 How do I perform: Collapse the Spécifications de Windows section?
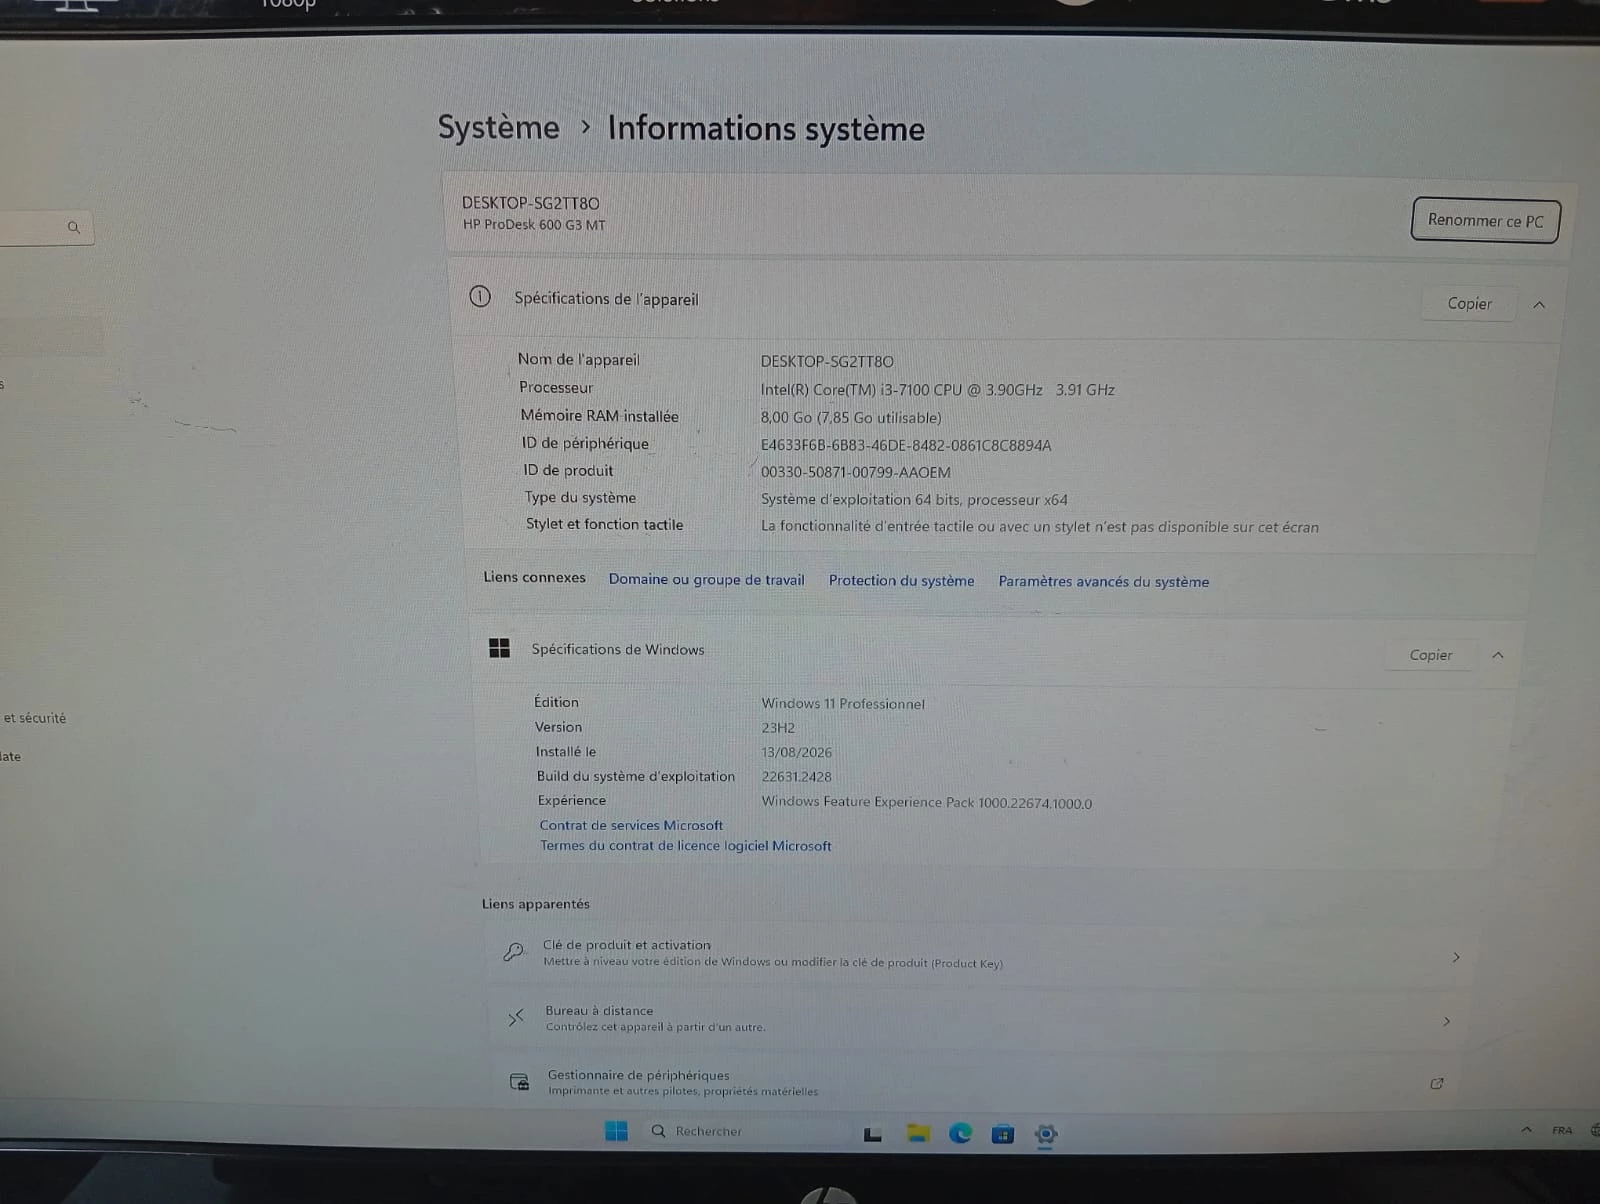(x=1498, y=656)
